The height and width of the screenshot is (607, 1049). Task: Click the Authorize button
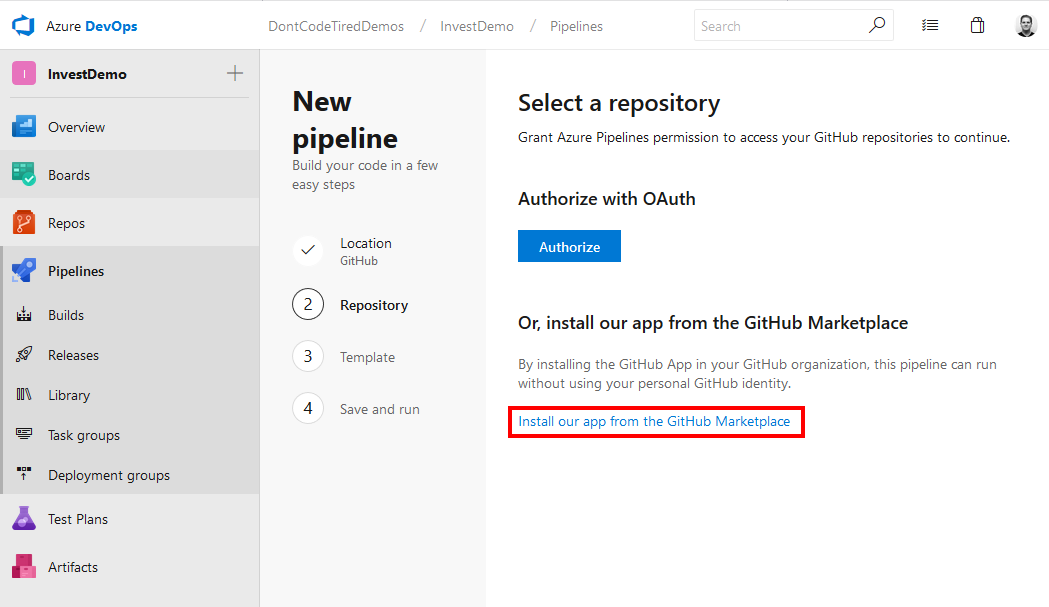569,245
